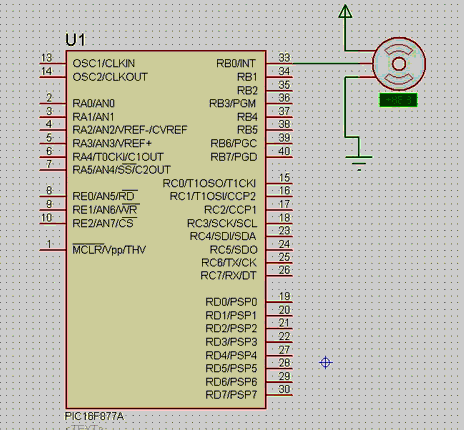Click the RE1/AN6/WR pin label
The height and width of the screenshot is (430, 464).
pos(105,210)
